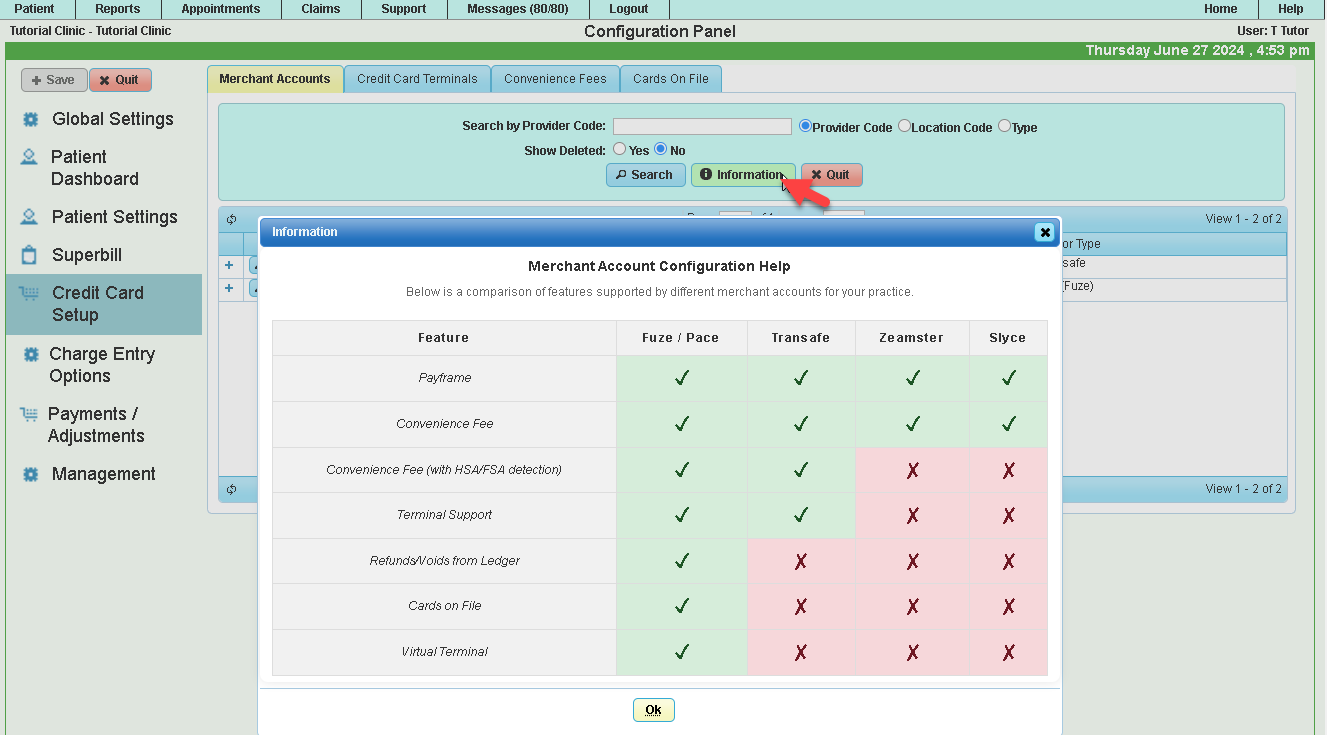Open Patient Dashboard section
Image resolution: width=1327 pixels, height=735 pixels.
(x=95, y=168)
